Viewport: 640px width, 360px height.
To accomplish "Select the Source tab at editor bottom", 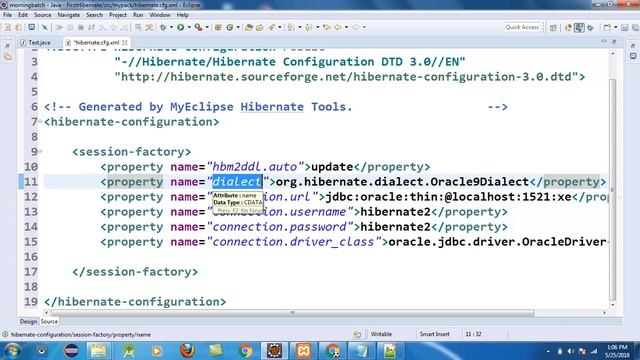I will point(49,322).
